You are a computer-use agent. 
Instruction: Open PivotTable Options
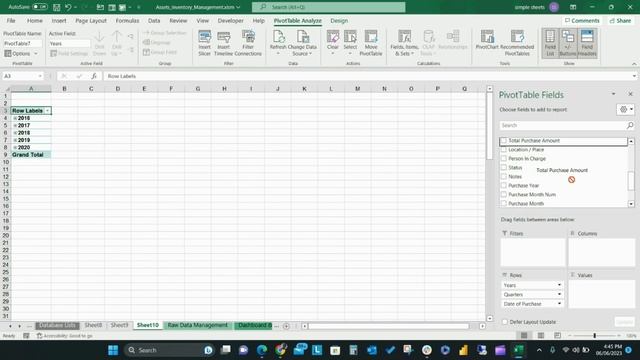pos(21,53)
